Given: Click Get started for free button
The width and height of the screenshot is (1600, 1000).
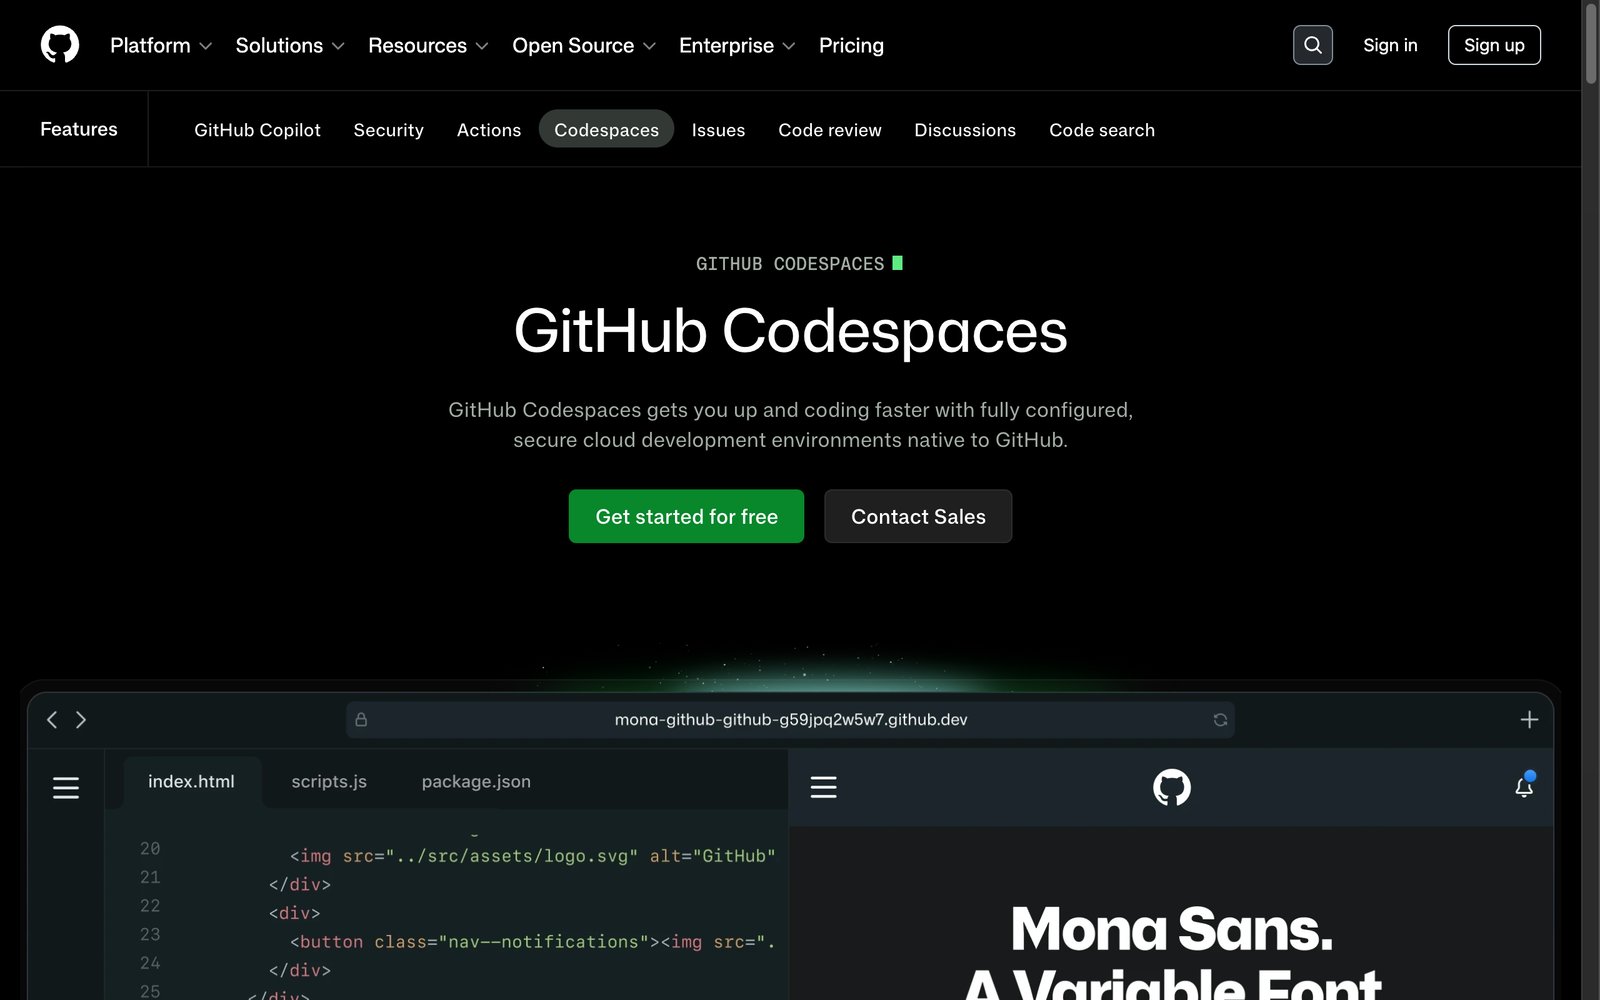Looking at the screenshot, I should pos(686,516).
